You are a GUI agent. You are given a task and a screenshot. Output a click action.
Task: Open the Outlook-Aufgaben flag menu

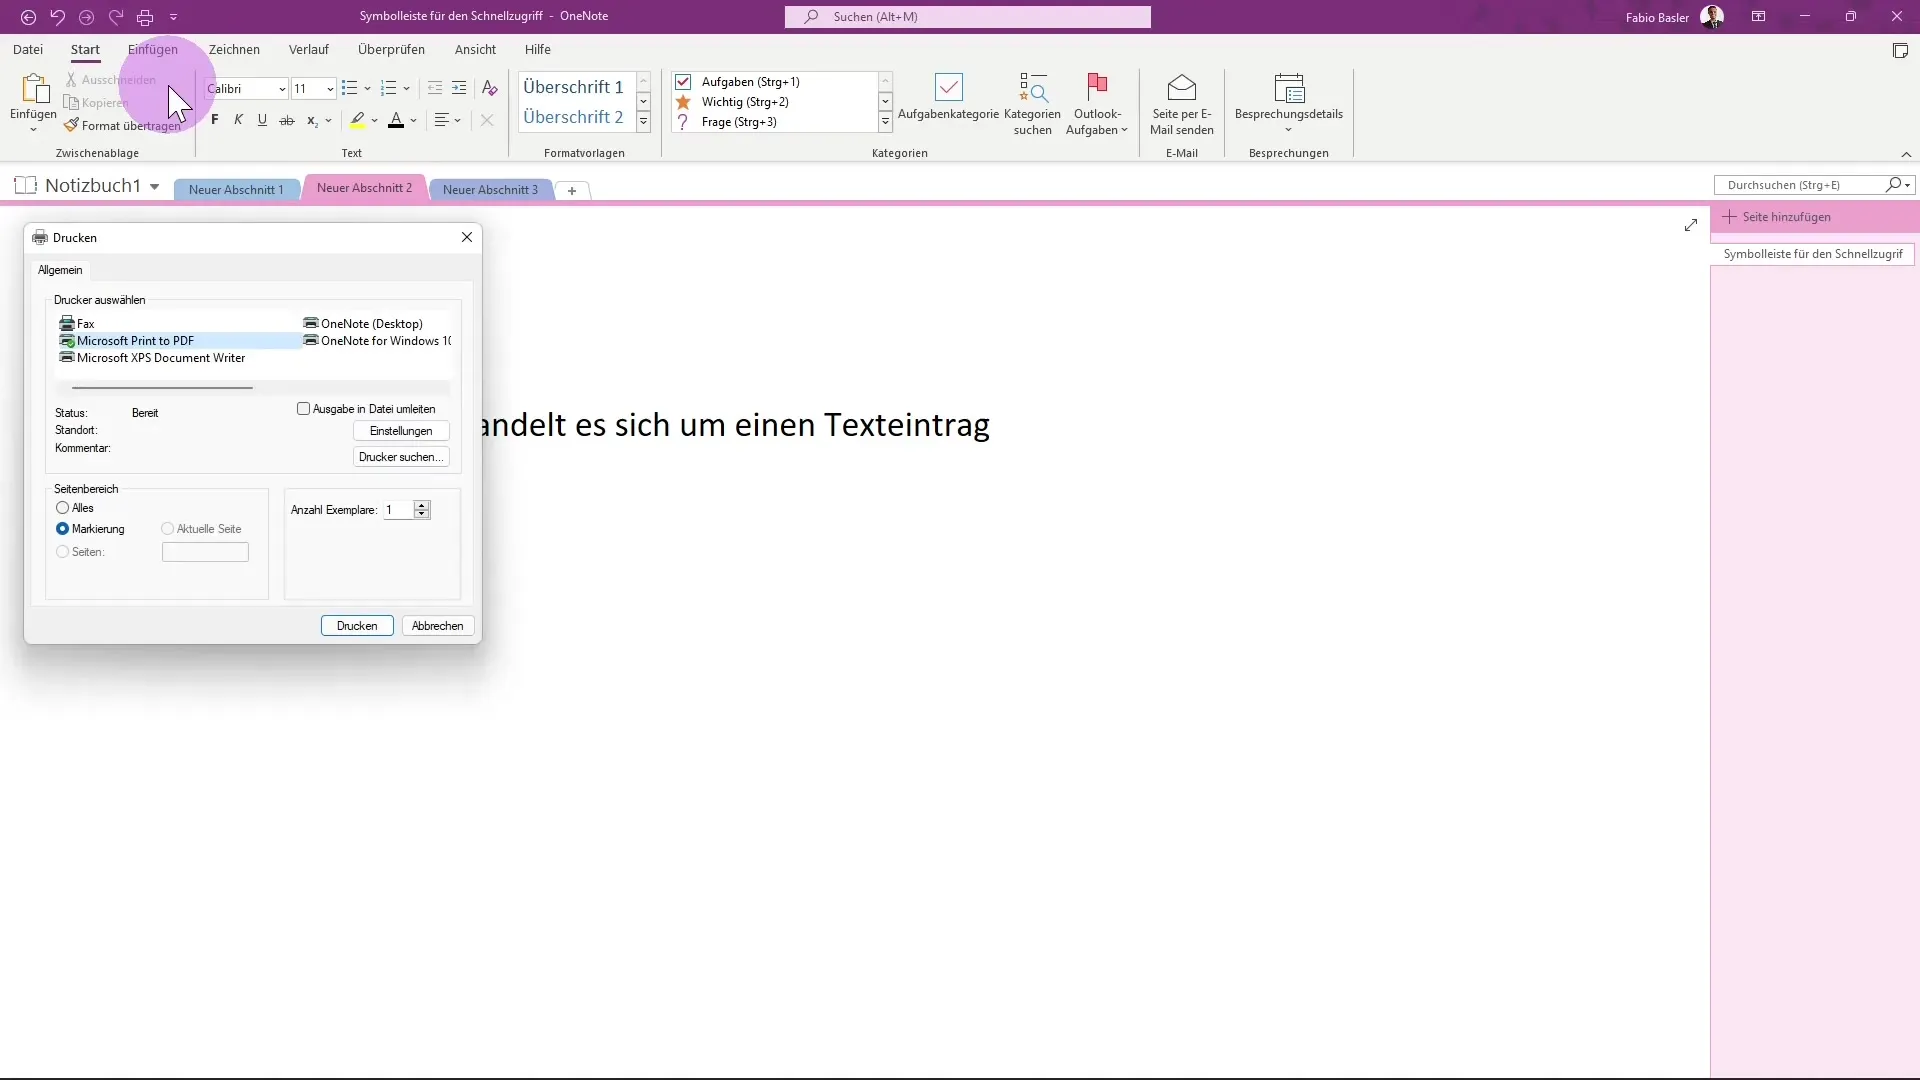1097,104
